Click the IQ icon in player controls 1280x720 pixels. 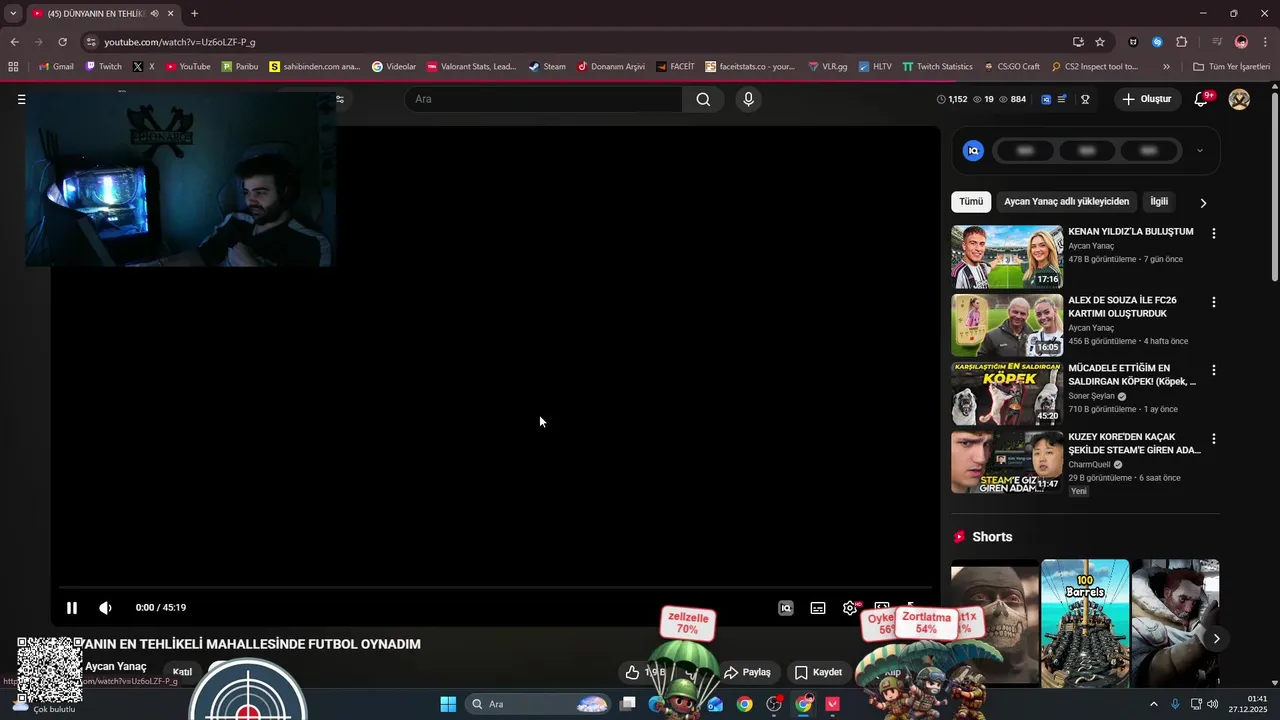click(786, 608)
